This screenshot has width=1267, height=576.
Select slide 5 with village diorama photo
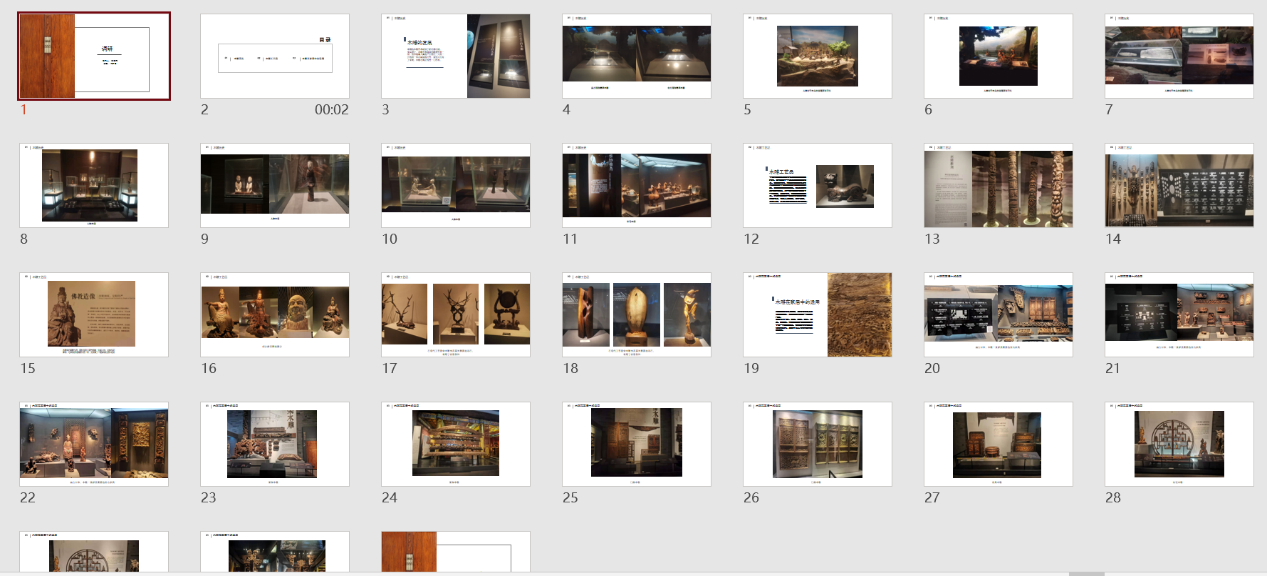tap(817, 56)
